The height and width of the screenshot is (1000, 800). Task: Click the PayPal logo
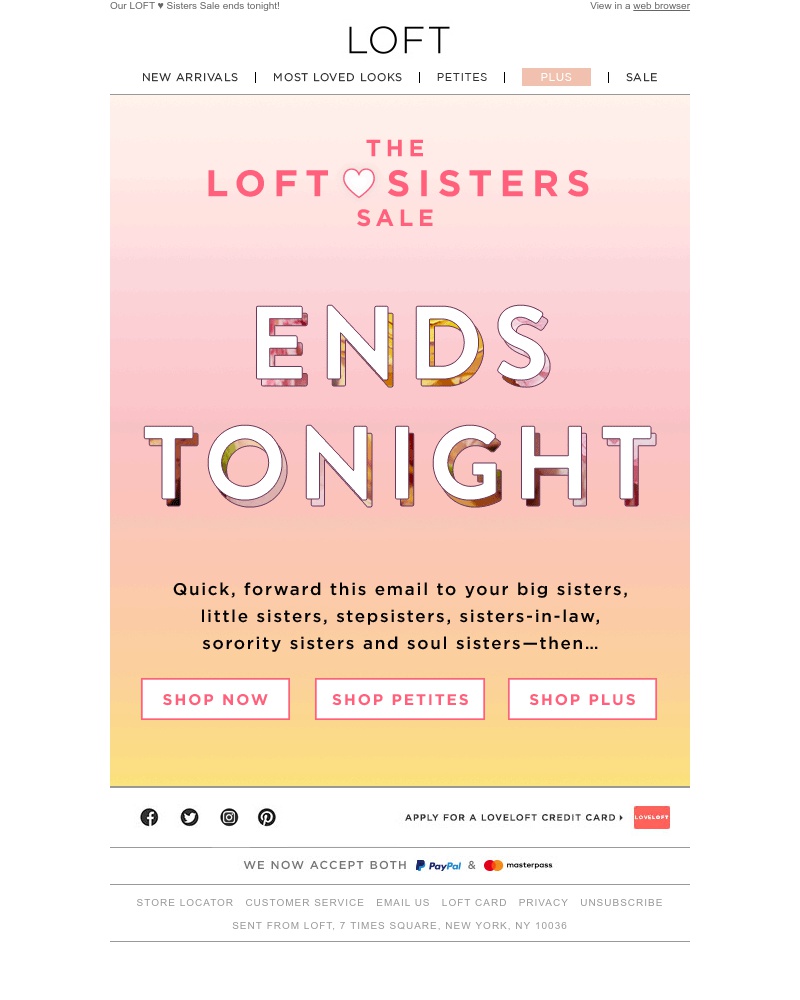[438, 865]
